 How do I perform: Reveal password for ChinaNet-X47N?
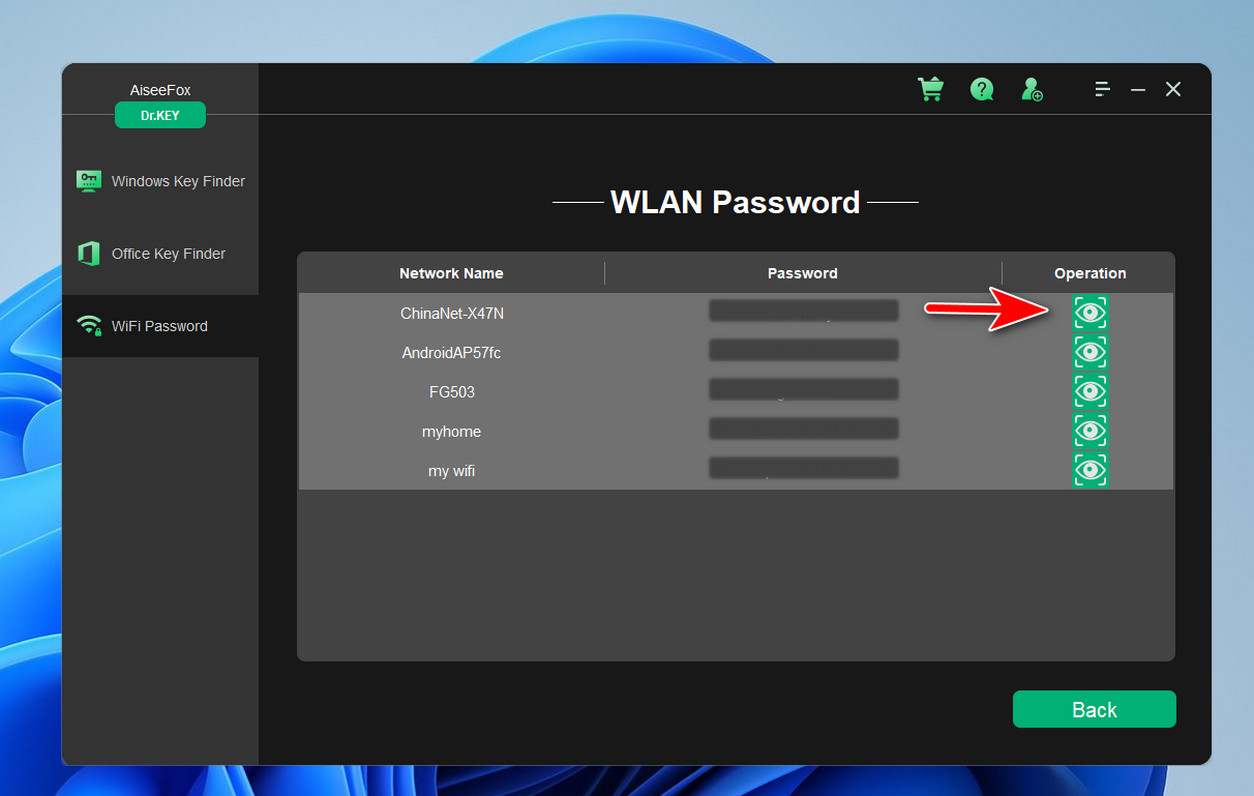[x=1090, y=313]
